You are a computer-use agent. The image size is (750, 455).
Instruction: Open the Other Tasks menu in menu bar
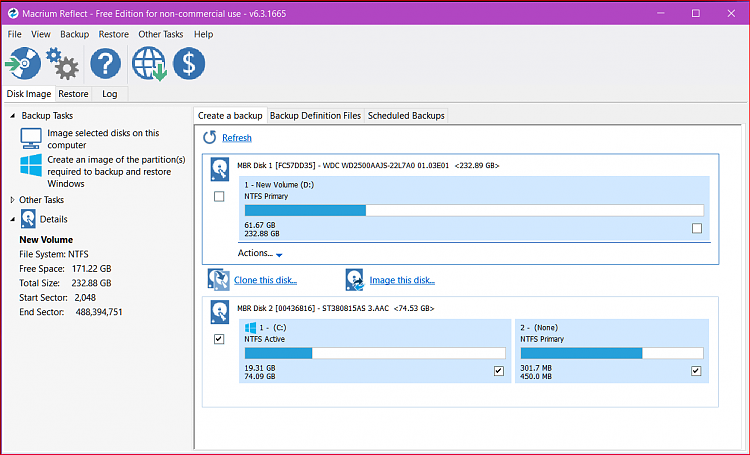pyautogui.click(x=161, y=34)
